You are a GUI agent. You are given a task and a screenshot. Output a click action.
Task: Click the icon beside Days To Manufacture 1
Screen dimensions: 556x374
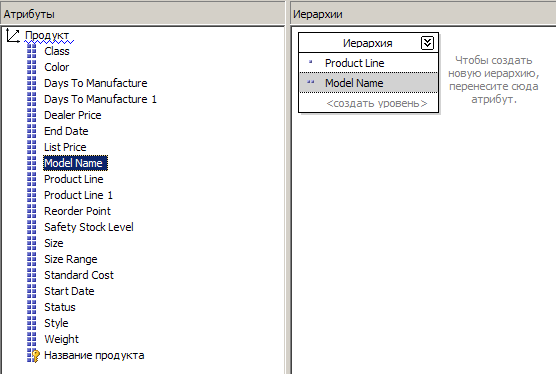tap(32, 99)
